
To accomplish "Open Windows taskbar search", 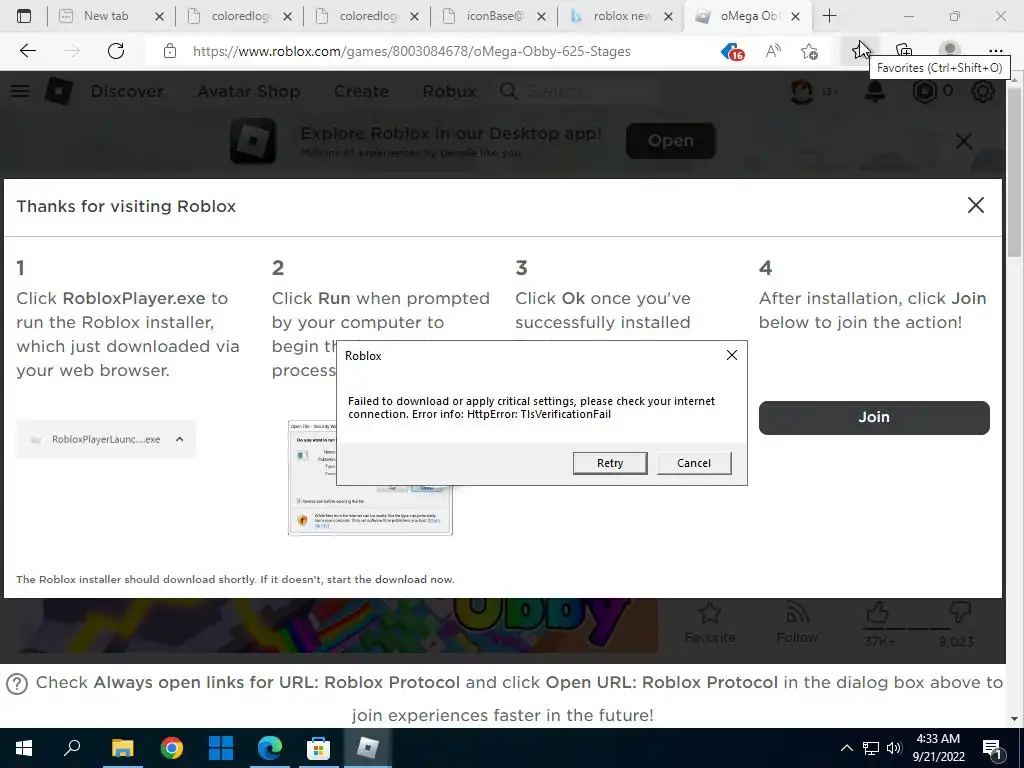I will pyautogui.click(x=72, y=748).
